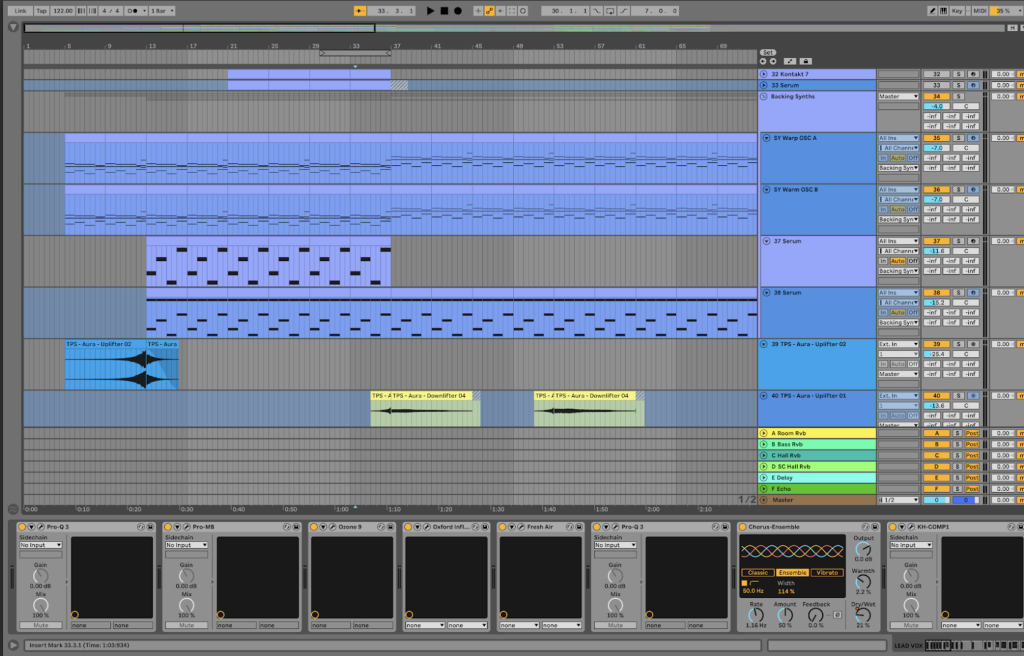This screenshot has height=656, width=1024.
Task: Solo the 37 Serum track
Action: 957,241
